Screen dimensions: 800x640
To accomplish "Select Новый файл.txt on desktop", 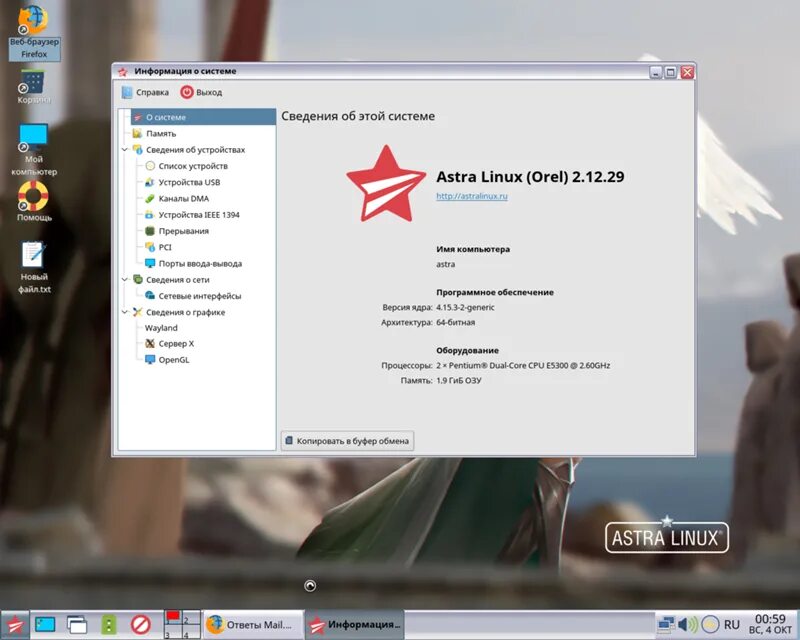I will (x=34, y=267).
